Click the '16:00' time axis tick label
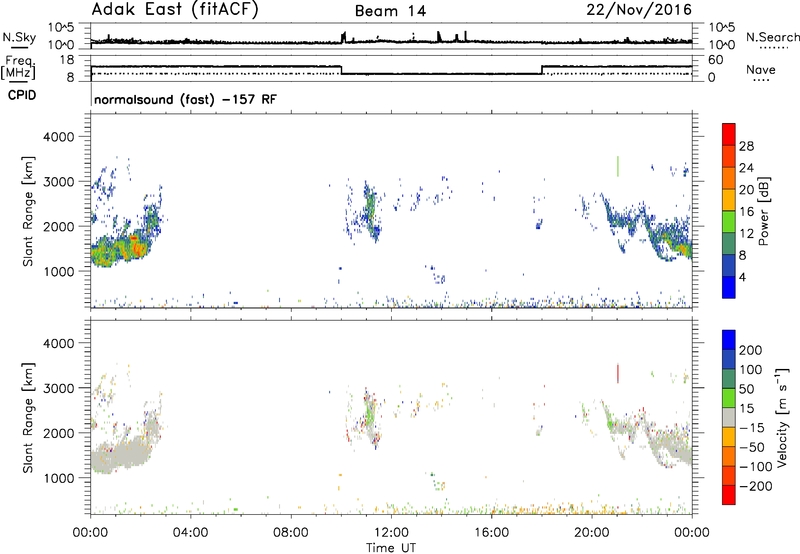Screen dimensions: 800x554 pos(492,533)
